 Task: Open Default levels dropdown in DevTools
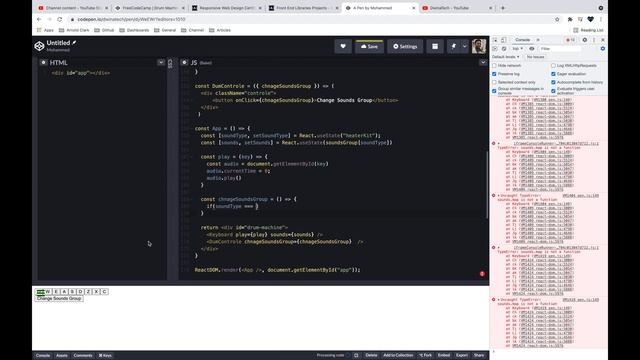[506, 57]
